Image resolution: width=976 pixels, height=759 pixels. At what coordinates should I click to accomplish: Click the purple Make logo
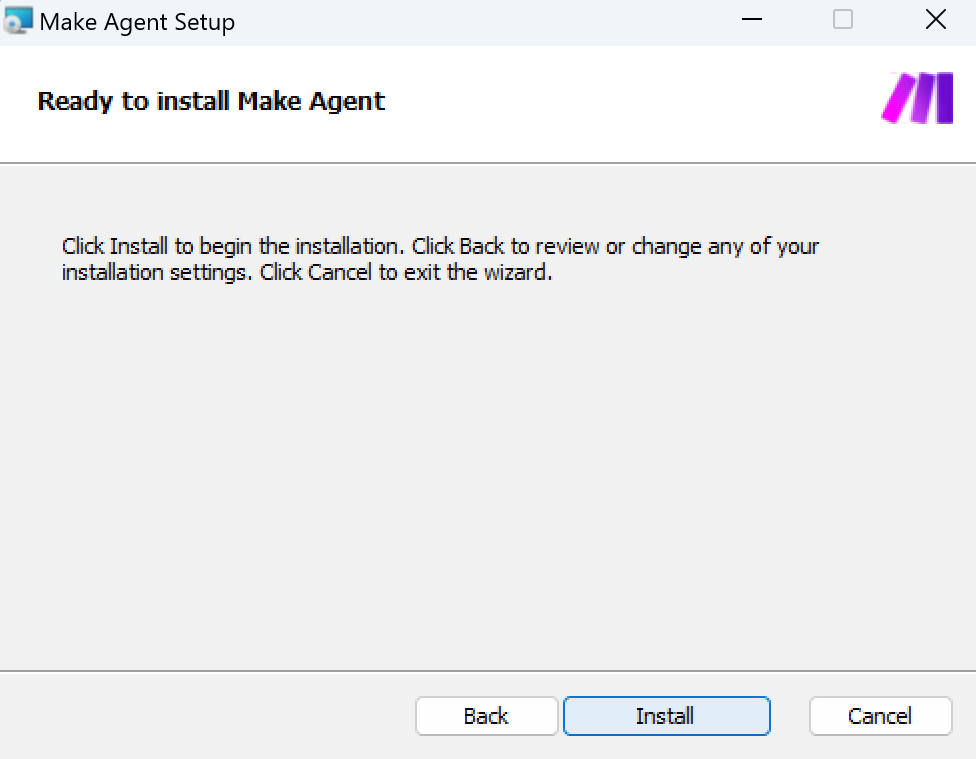coord(917,98)
